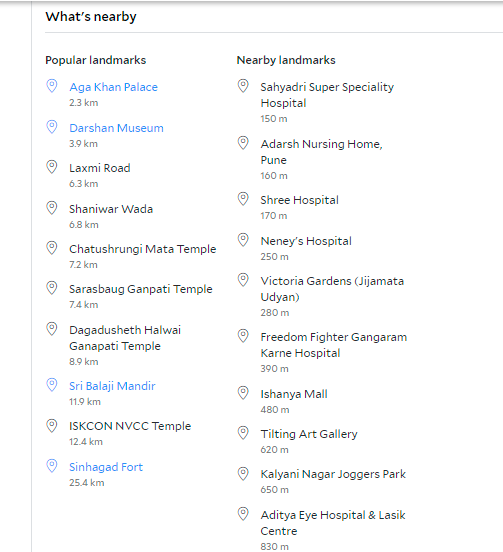Screen dimensions: 503x552
Task: Click the Nearby landmarks heading
Action: tap(286, 60)
